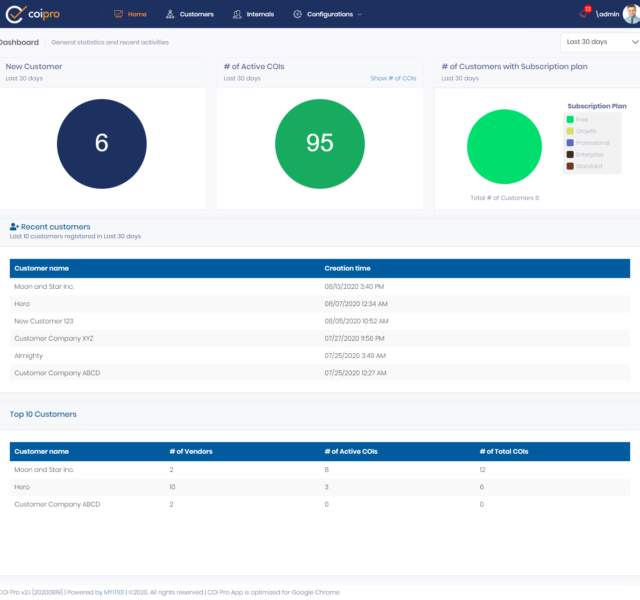Viewport: 640px width, 600px height.
Task: Click the Enterprise legend color swatch
Action: coord(570,154)
